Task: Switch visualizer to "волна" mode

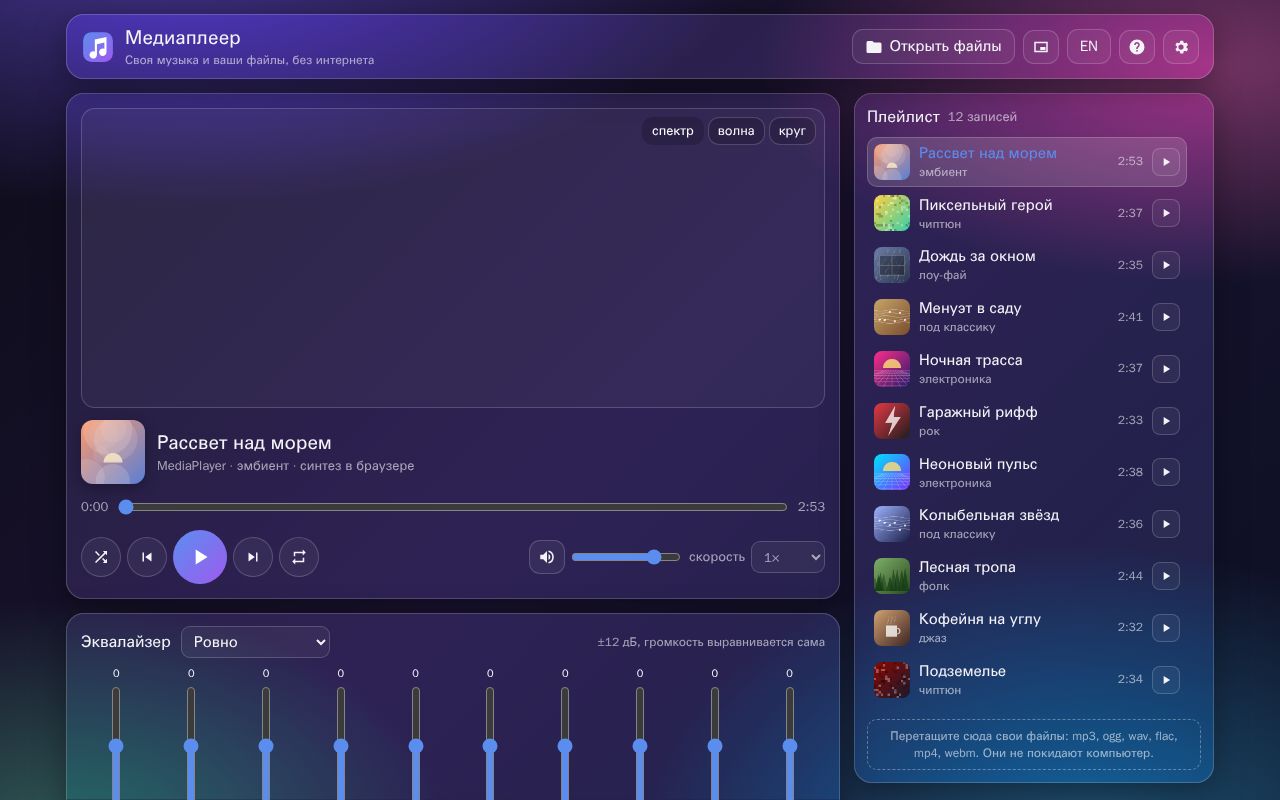Action: pos(736,131)
